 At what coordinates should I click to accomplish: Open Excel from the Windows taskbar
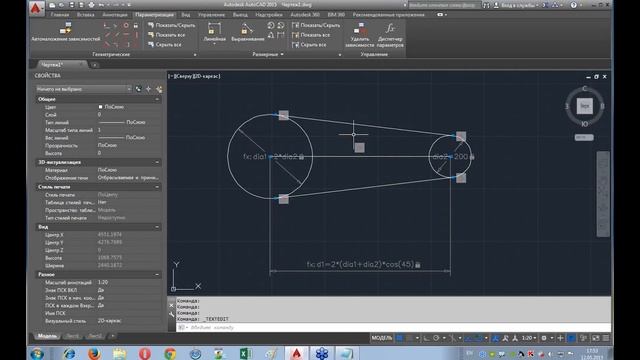(x=245, y=353)
